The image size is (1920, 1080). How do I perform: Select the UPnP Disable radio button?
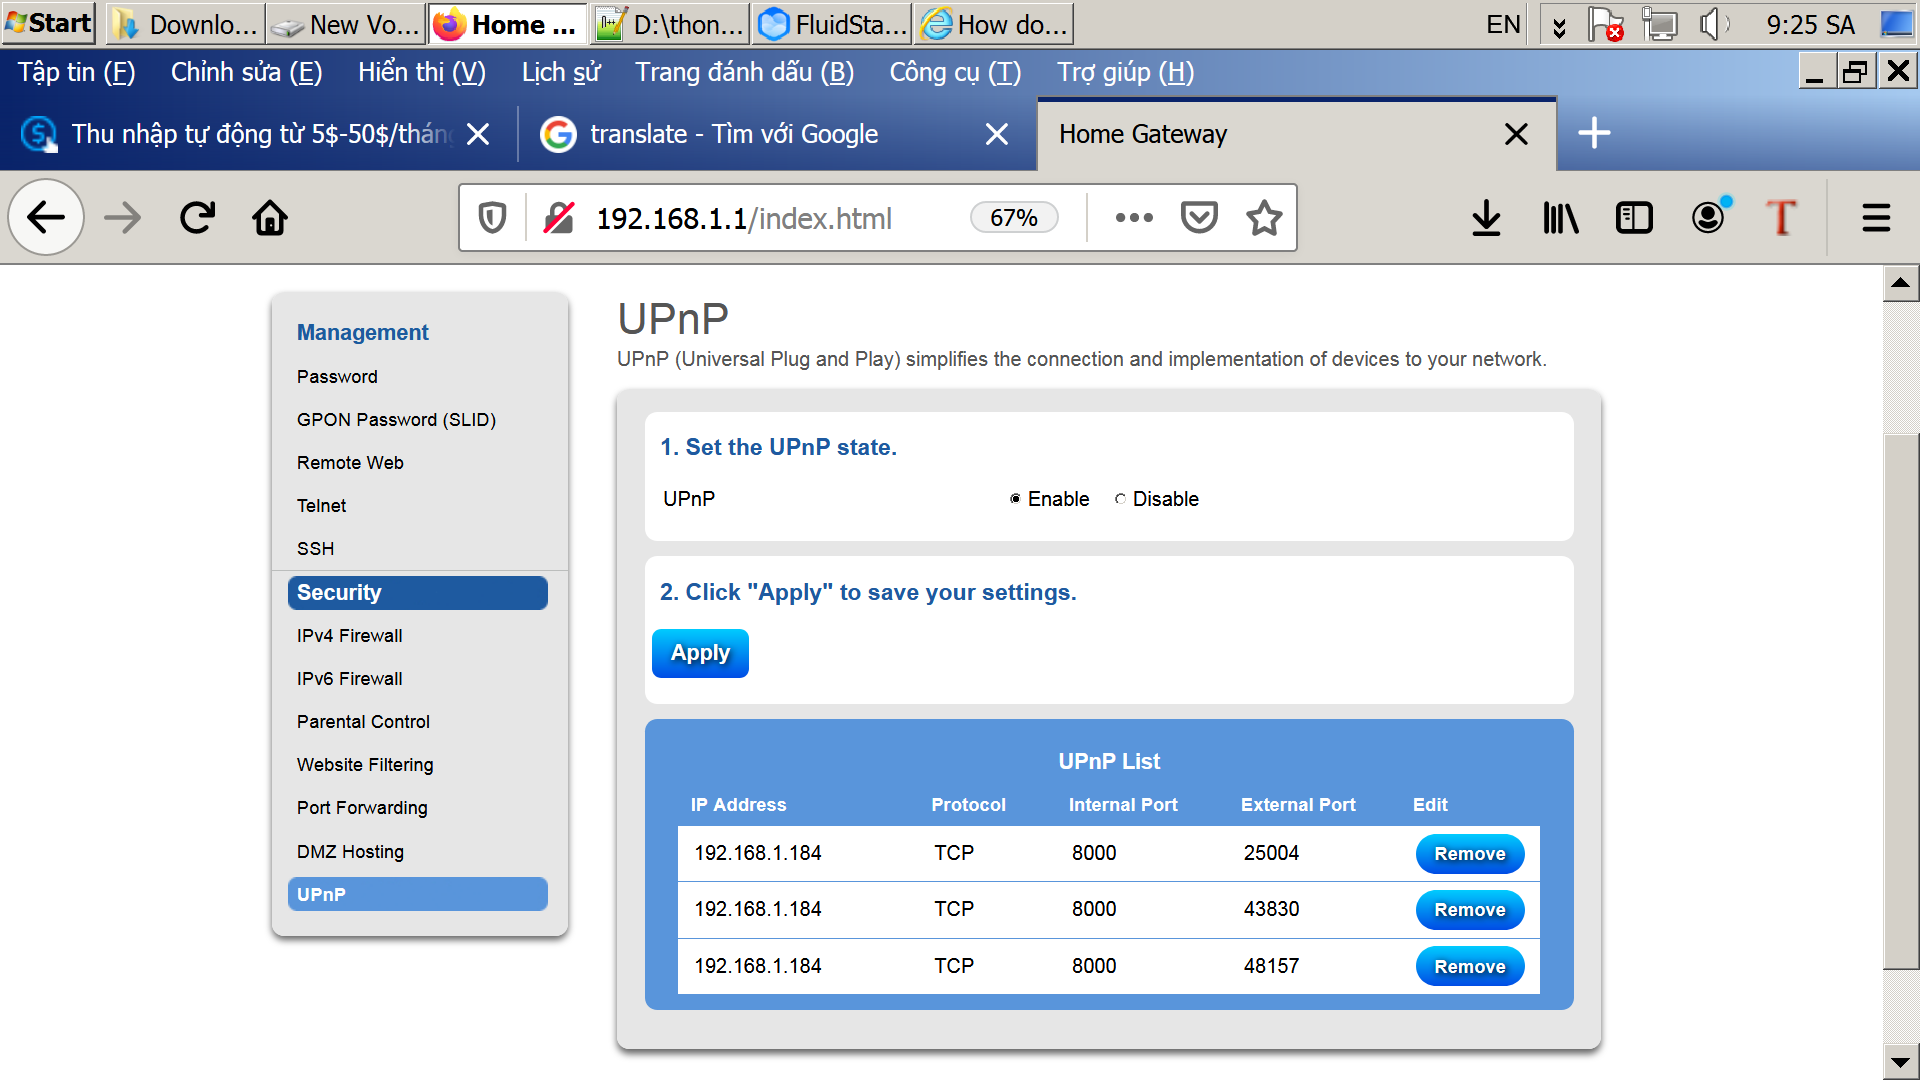click(1120, 499)
